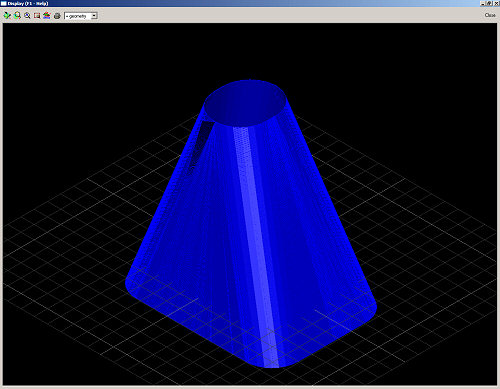Expand the geometry dropdown arrow
Screen dimensions: 500x389
(94, 16)
